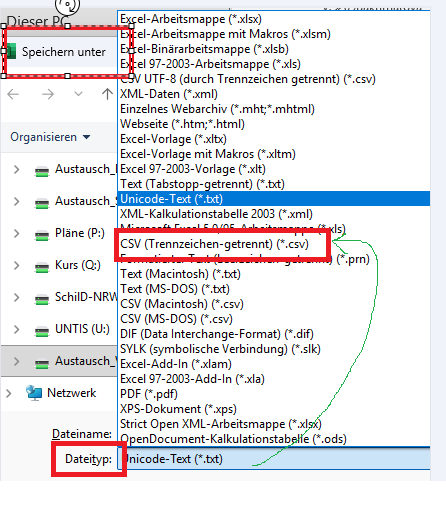Viewport: 446px width, 526px height.
Task: Expand the selected Austausch drive row
Action: (x=16, y=361)
